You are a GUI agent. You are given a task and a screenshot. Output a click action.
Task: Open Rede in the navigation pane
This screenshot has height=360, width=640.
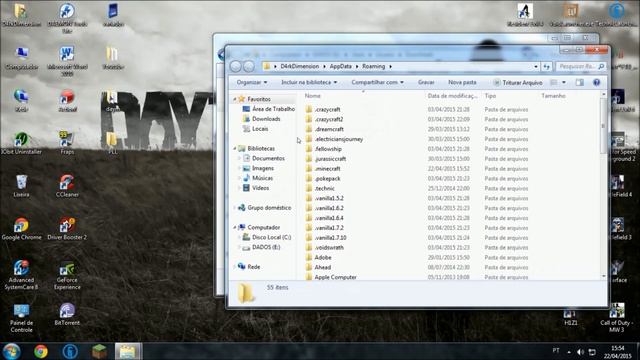tap(253, 267)
